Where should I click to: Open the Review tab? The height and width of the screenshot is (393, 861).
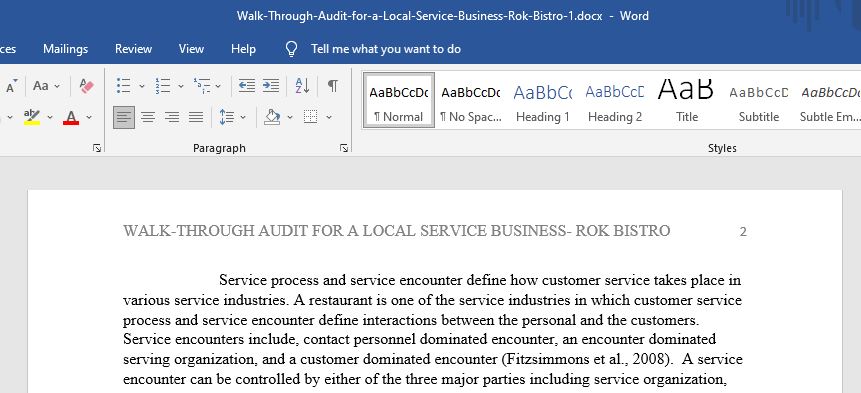pos(133,49)
